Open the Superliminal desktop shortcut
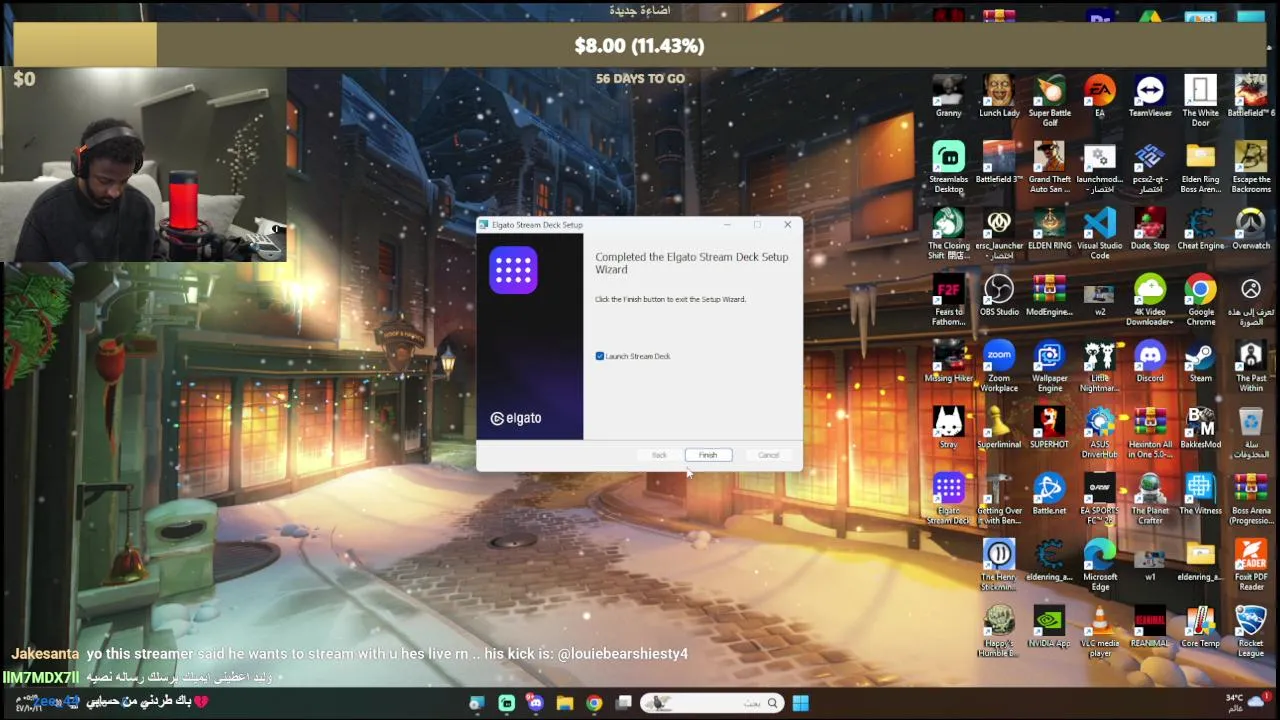Viewport: 1280px width, 720px height. pos(999,428)
